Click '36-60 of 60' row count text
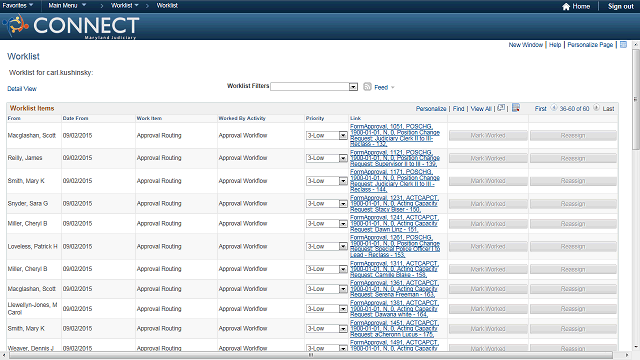The image size is (640, 360). tap(574, 109)
